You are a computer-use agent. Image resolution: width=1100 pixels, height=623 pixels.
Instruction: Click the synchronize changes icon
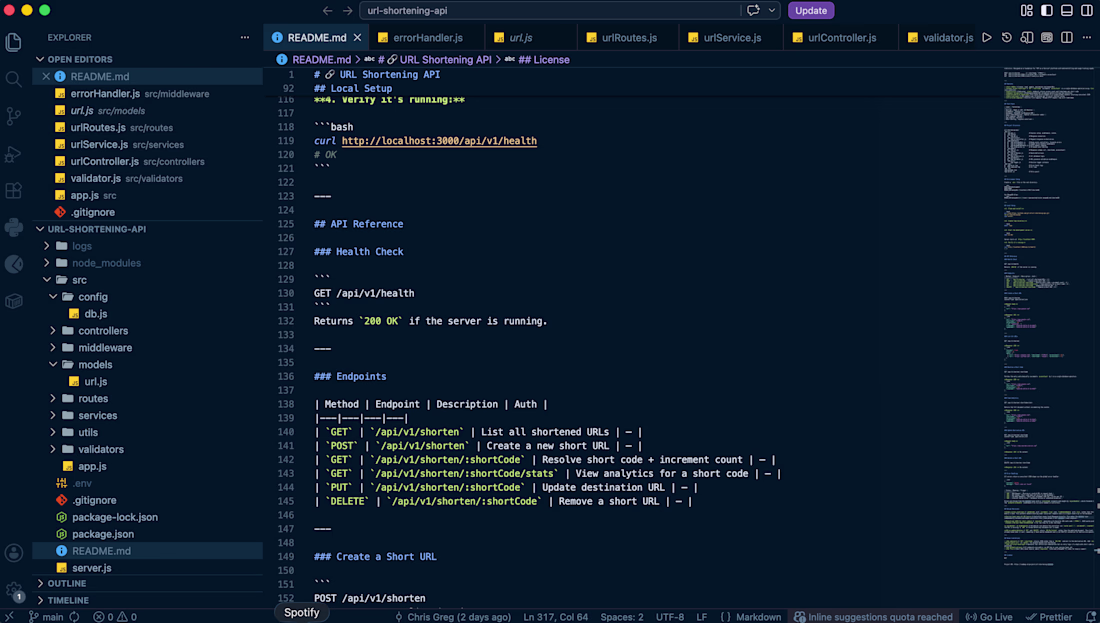click(x=74, y=617)
